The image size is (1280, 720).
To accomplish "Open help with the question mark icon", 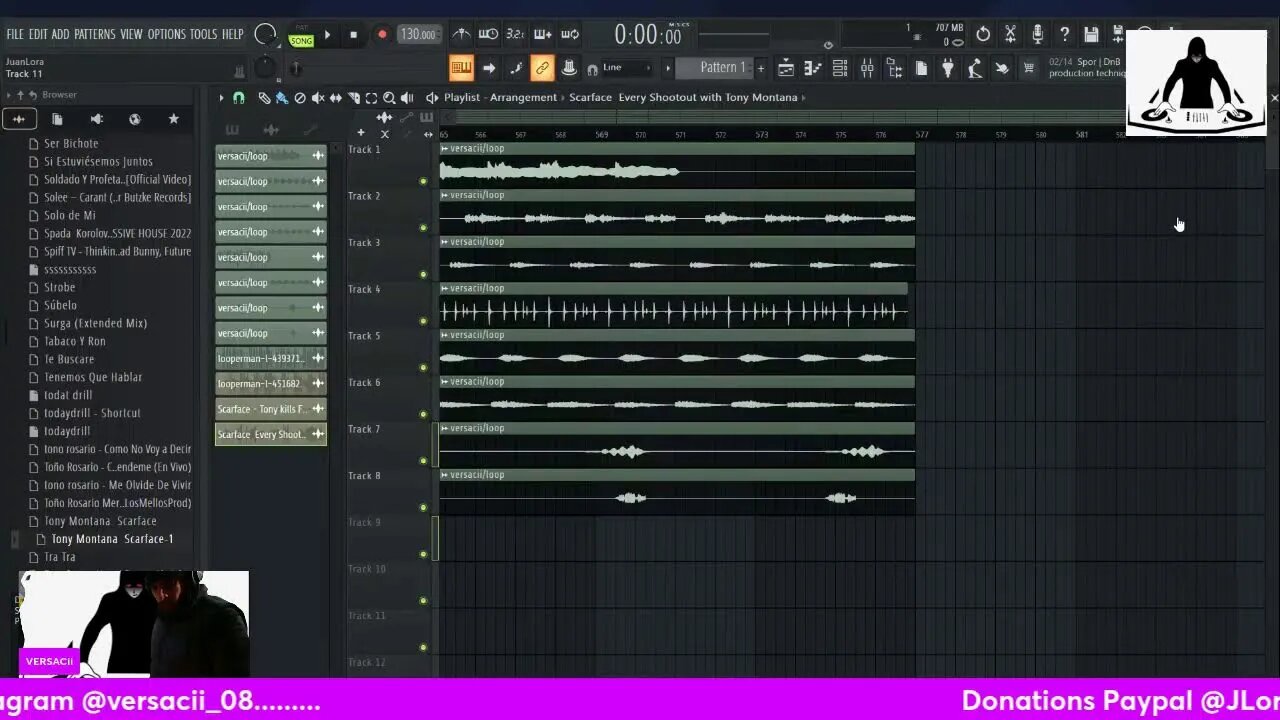I will pos(1064,35).
